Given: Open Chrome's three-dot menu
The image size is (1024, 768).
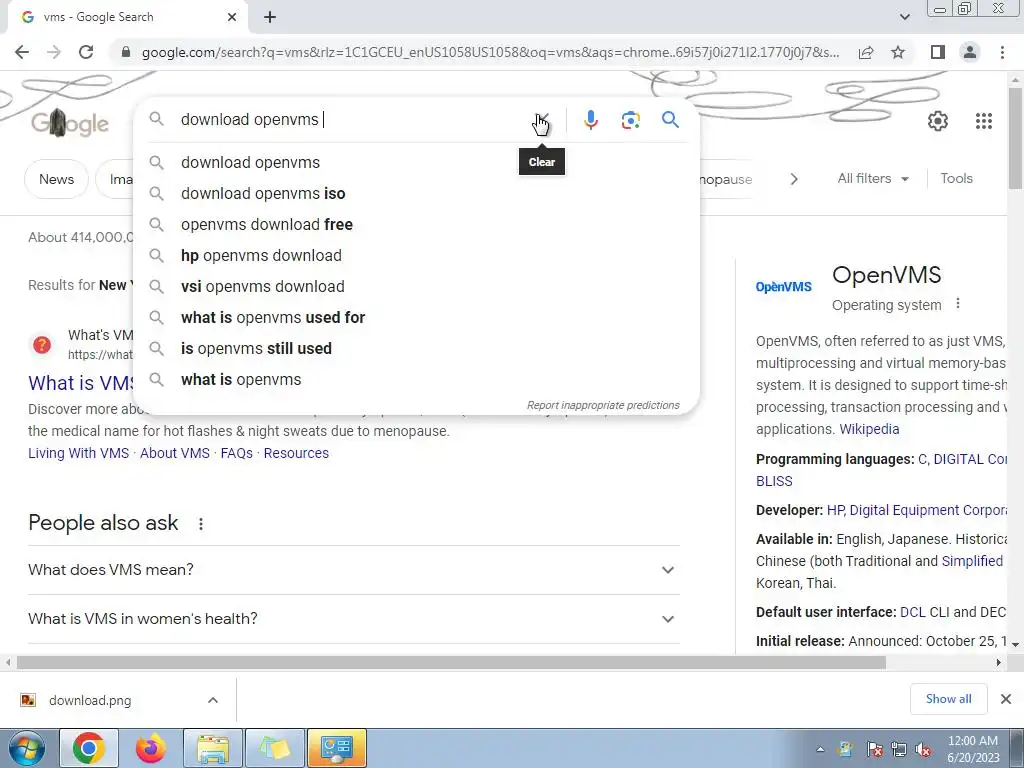Looking at the screenshot, I should tap(1002, 52).
